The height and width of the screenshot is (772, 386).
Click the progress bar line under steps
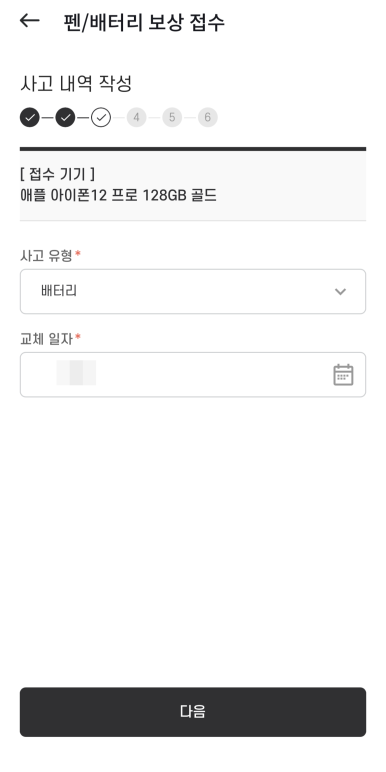pos(193,149)
